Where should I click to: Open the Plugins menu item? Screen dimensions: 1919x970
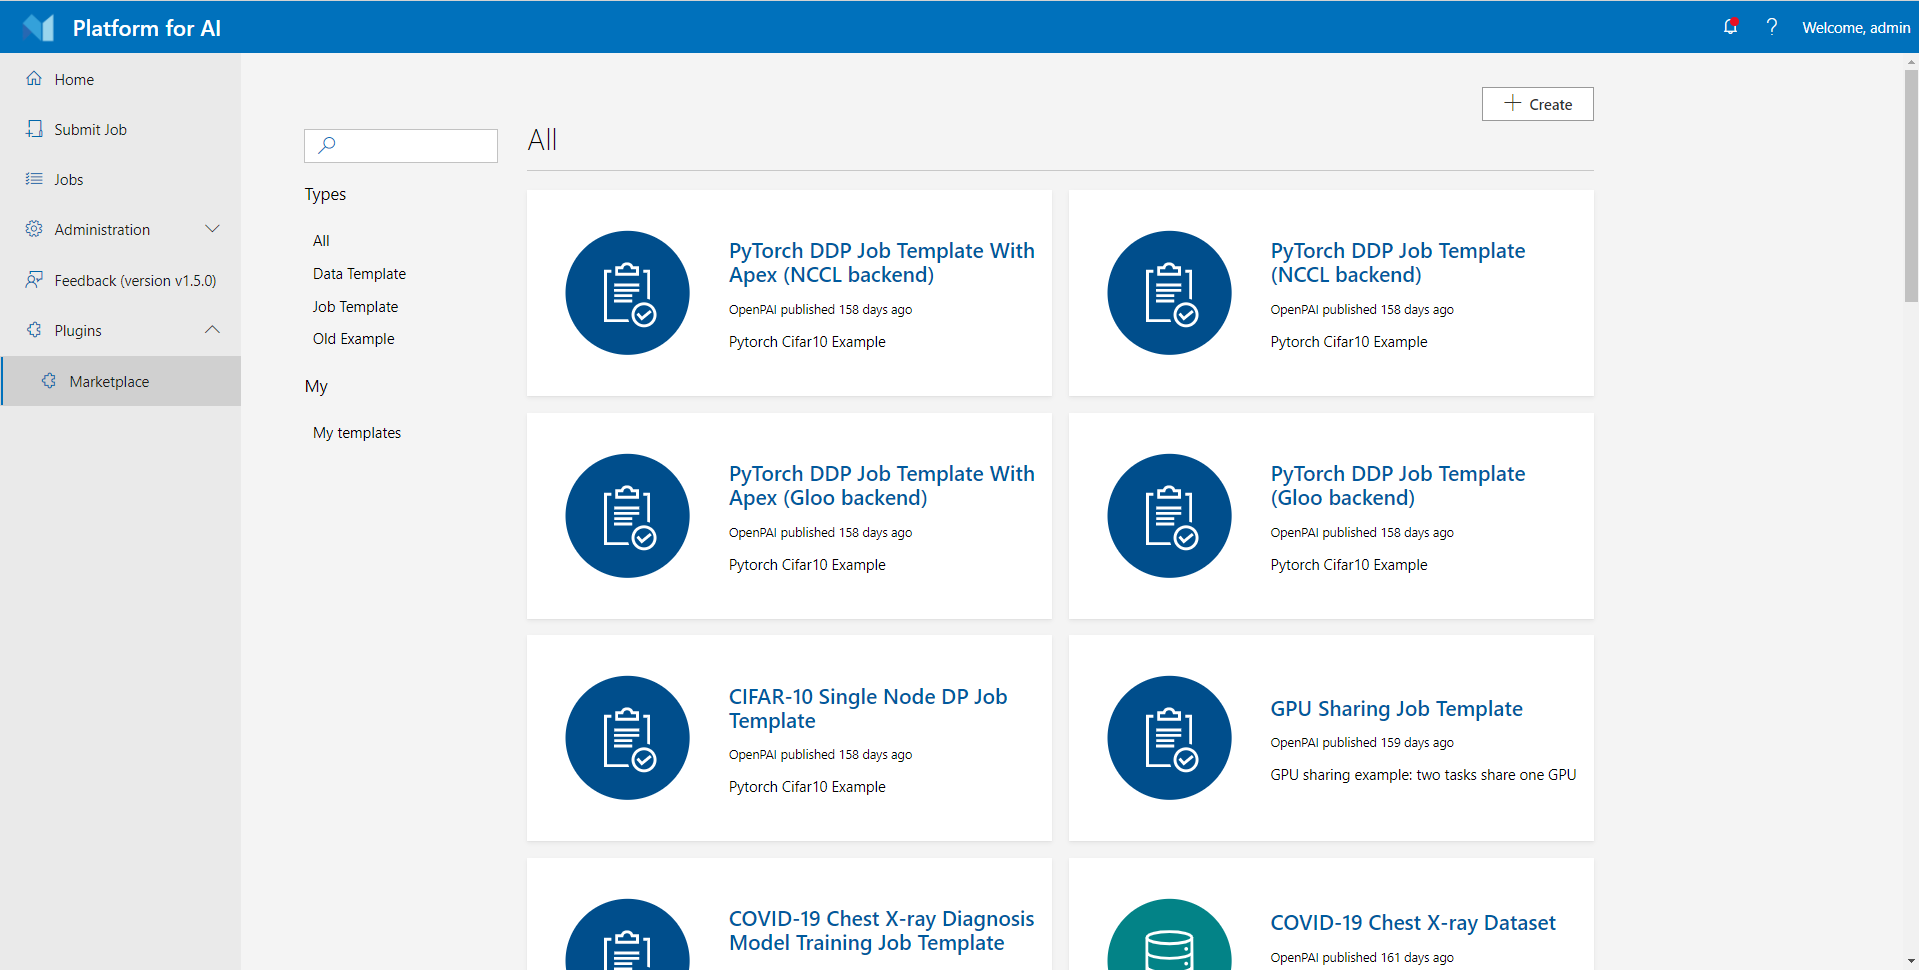click(120, 330)
